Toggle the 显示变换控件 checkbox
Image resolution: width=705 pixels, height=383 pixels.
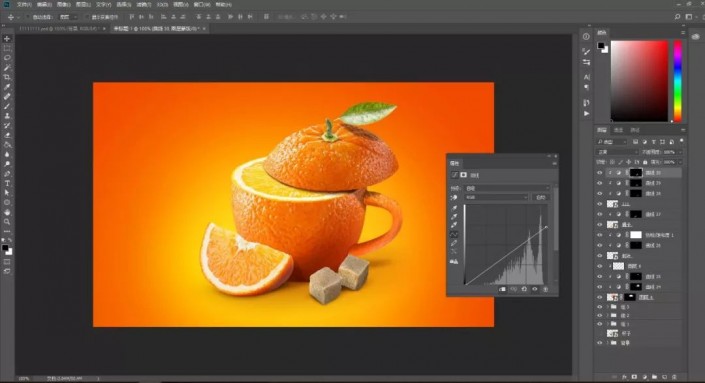87,17
